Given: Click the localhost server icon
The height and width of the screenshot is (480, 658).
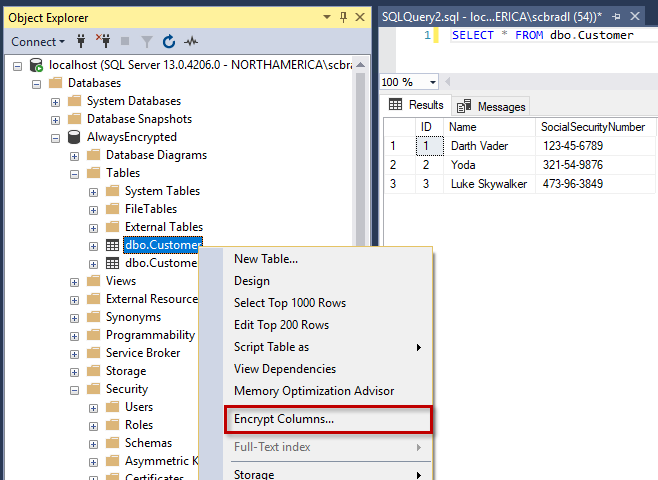Looking at the screenshot, I should [x=36, y=65].
